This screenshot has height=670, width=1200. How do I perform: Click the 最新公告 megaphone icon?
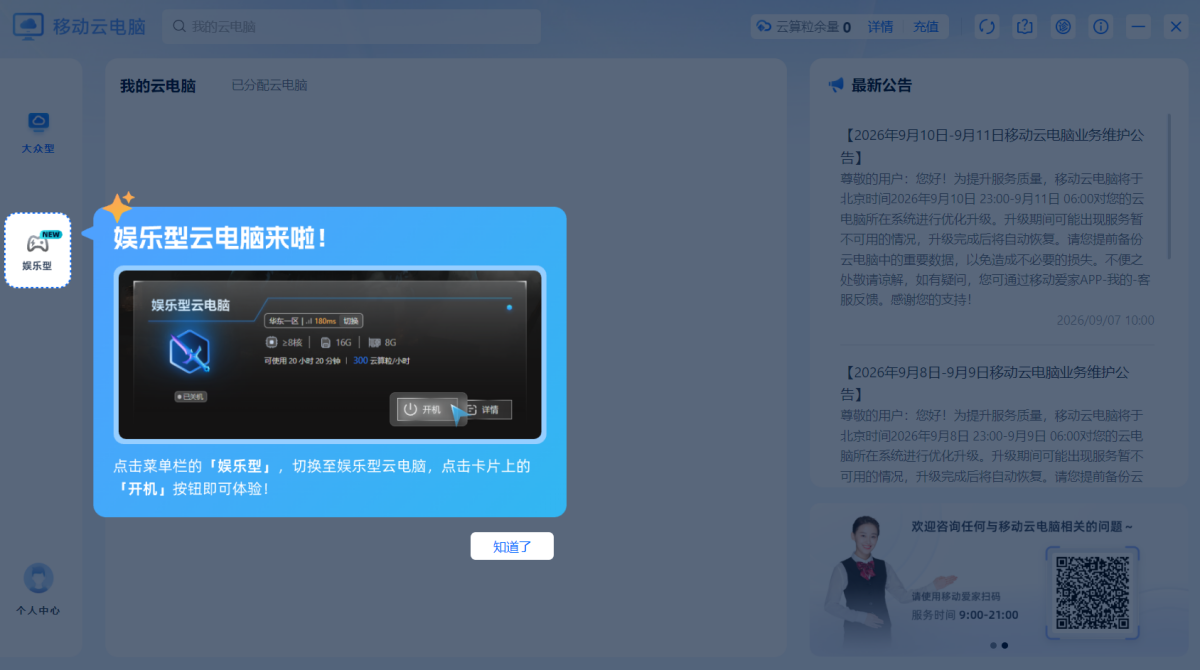click(836, 86)
